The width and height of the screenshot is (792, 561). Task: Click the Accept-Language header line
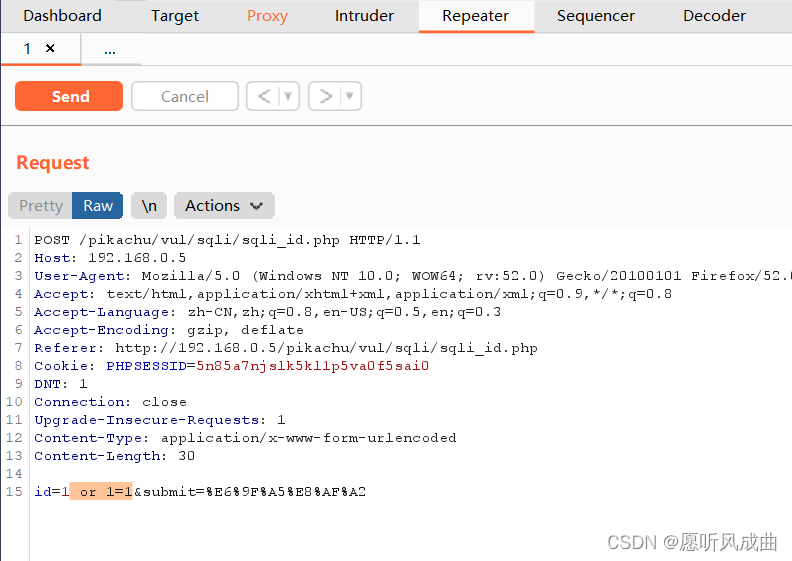pos(268,312)
